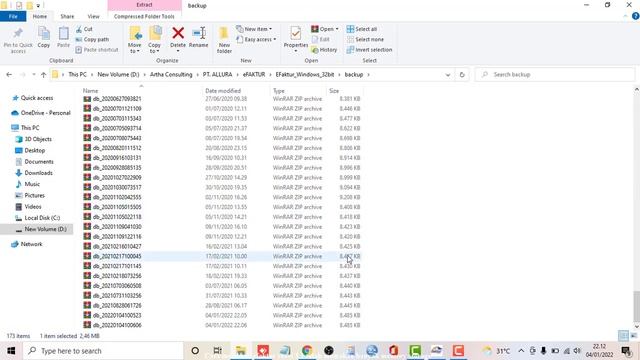Screen dimensions: 640x360
Task: Open the notification center icon
Action: click(627, 351)
